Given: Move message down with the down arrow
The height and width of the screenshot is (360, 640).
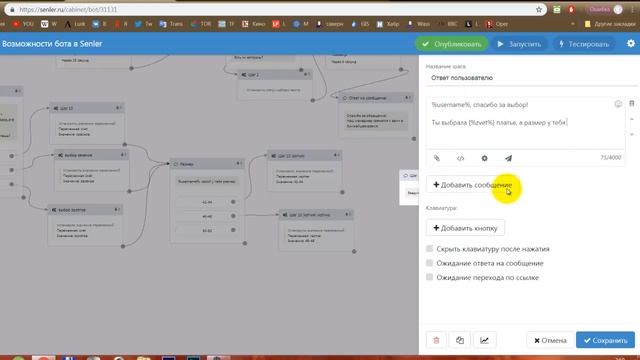Looking at the screenshot, I should click(x=631, y=134).
